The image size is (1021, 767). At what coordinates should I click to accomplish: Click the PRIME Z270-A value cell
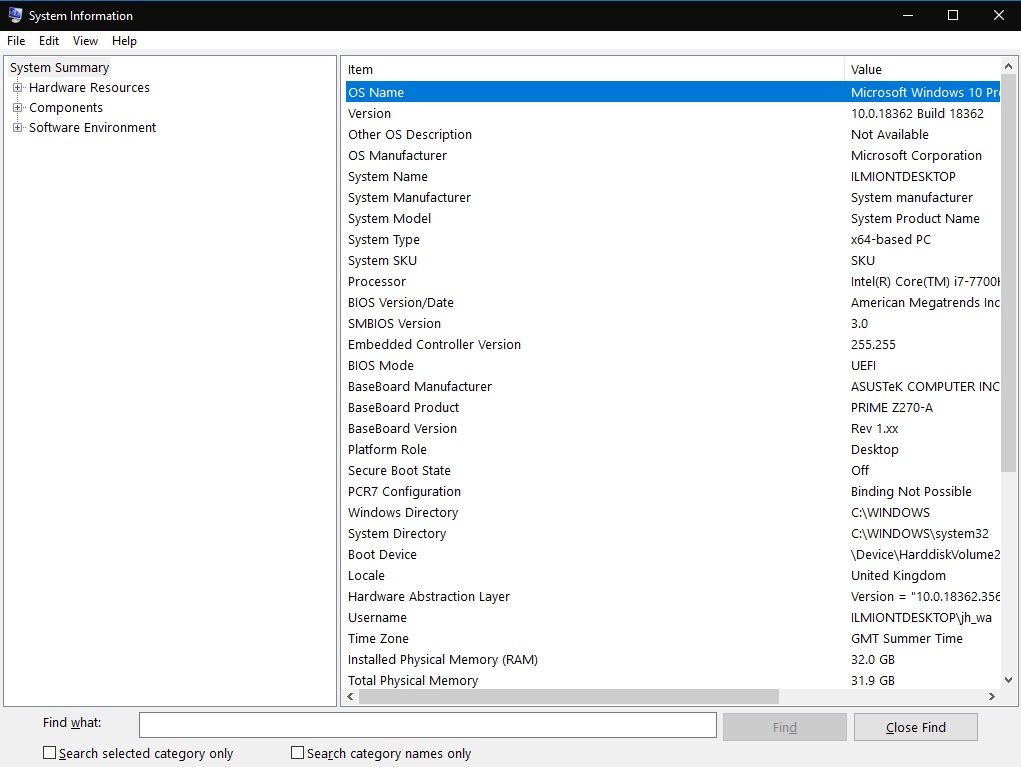[x=891, y=408]
